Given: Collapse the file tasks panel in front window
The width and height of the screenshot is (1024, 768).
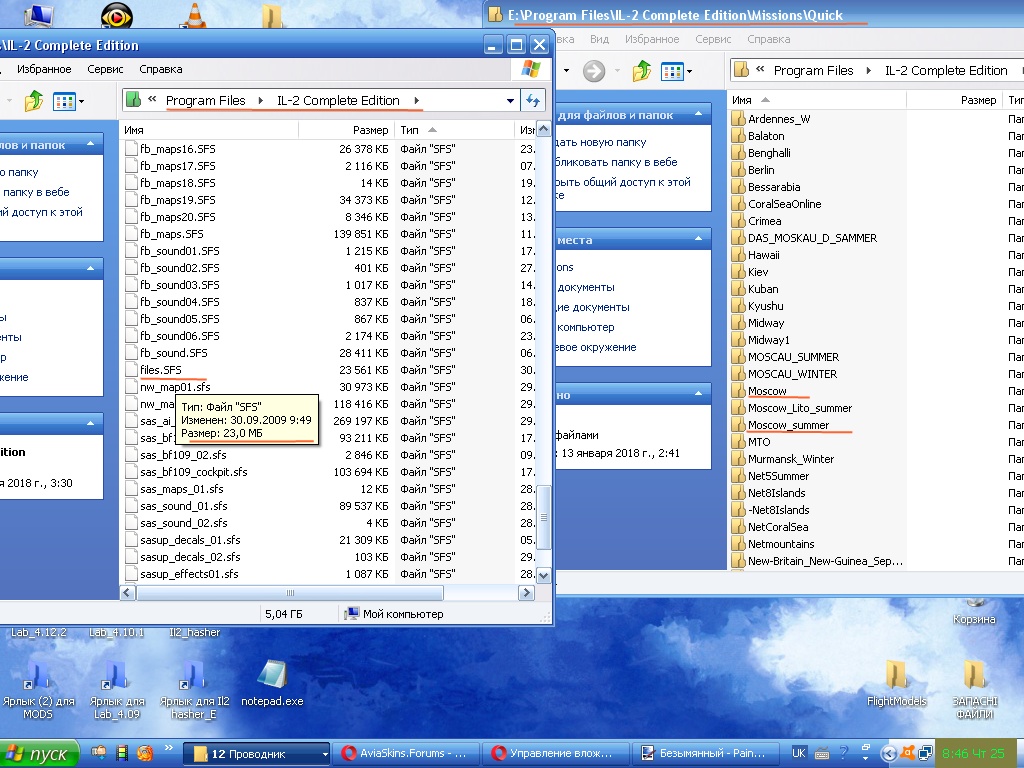Looking at the screenshot, I should coord(90,143).
